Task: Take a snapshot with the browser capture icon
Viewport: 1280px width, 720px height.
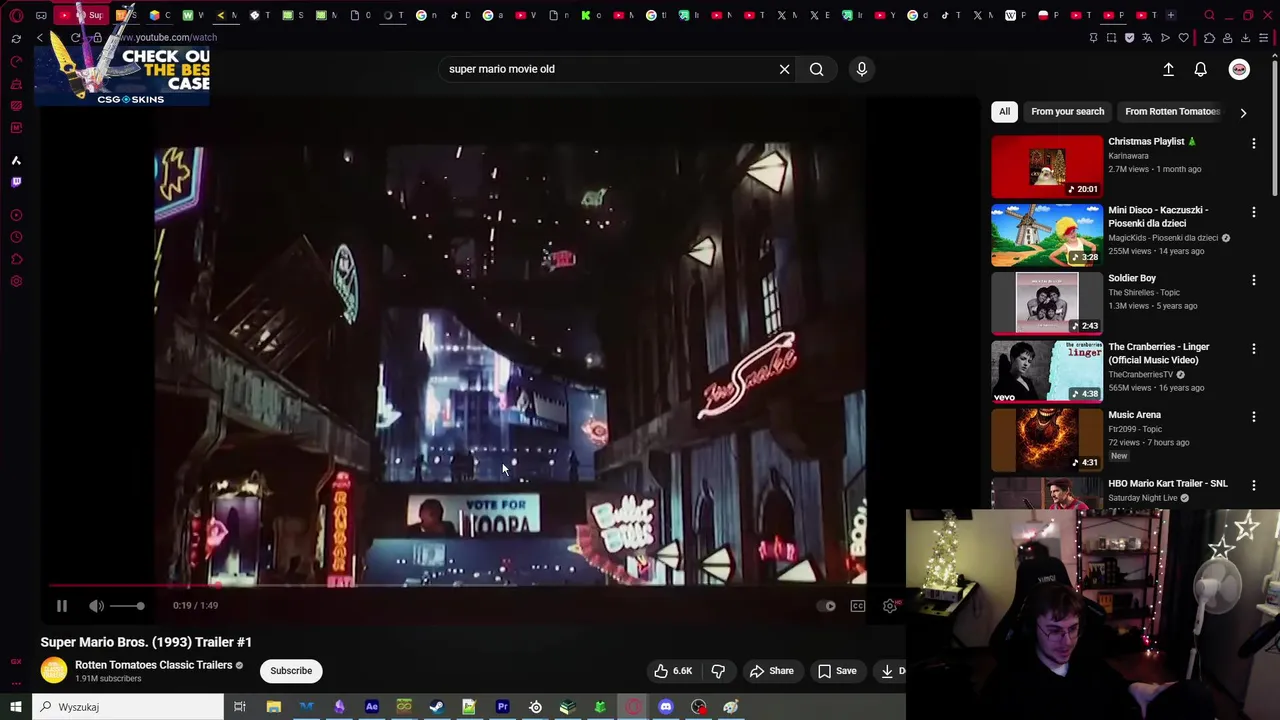Action: 1111,38
